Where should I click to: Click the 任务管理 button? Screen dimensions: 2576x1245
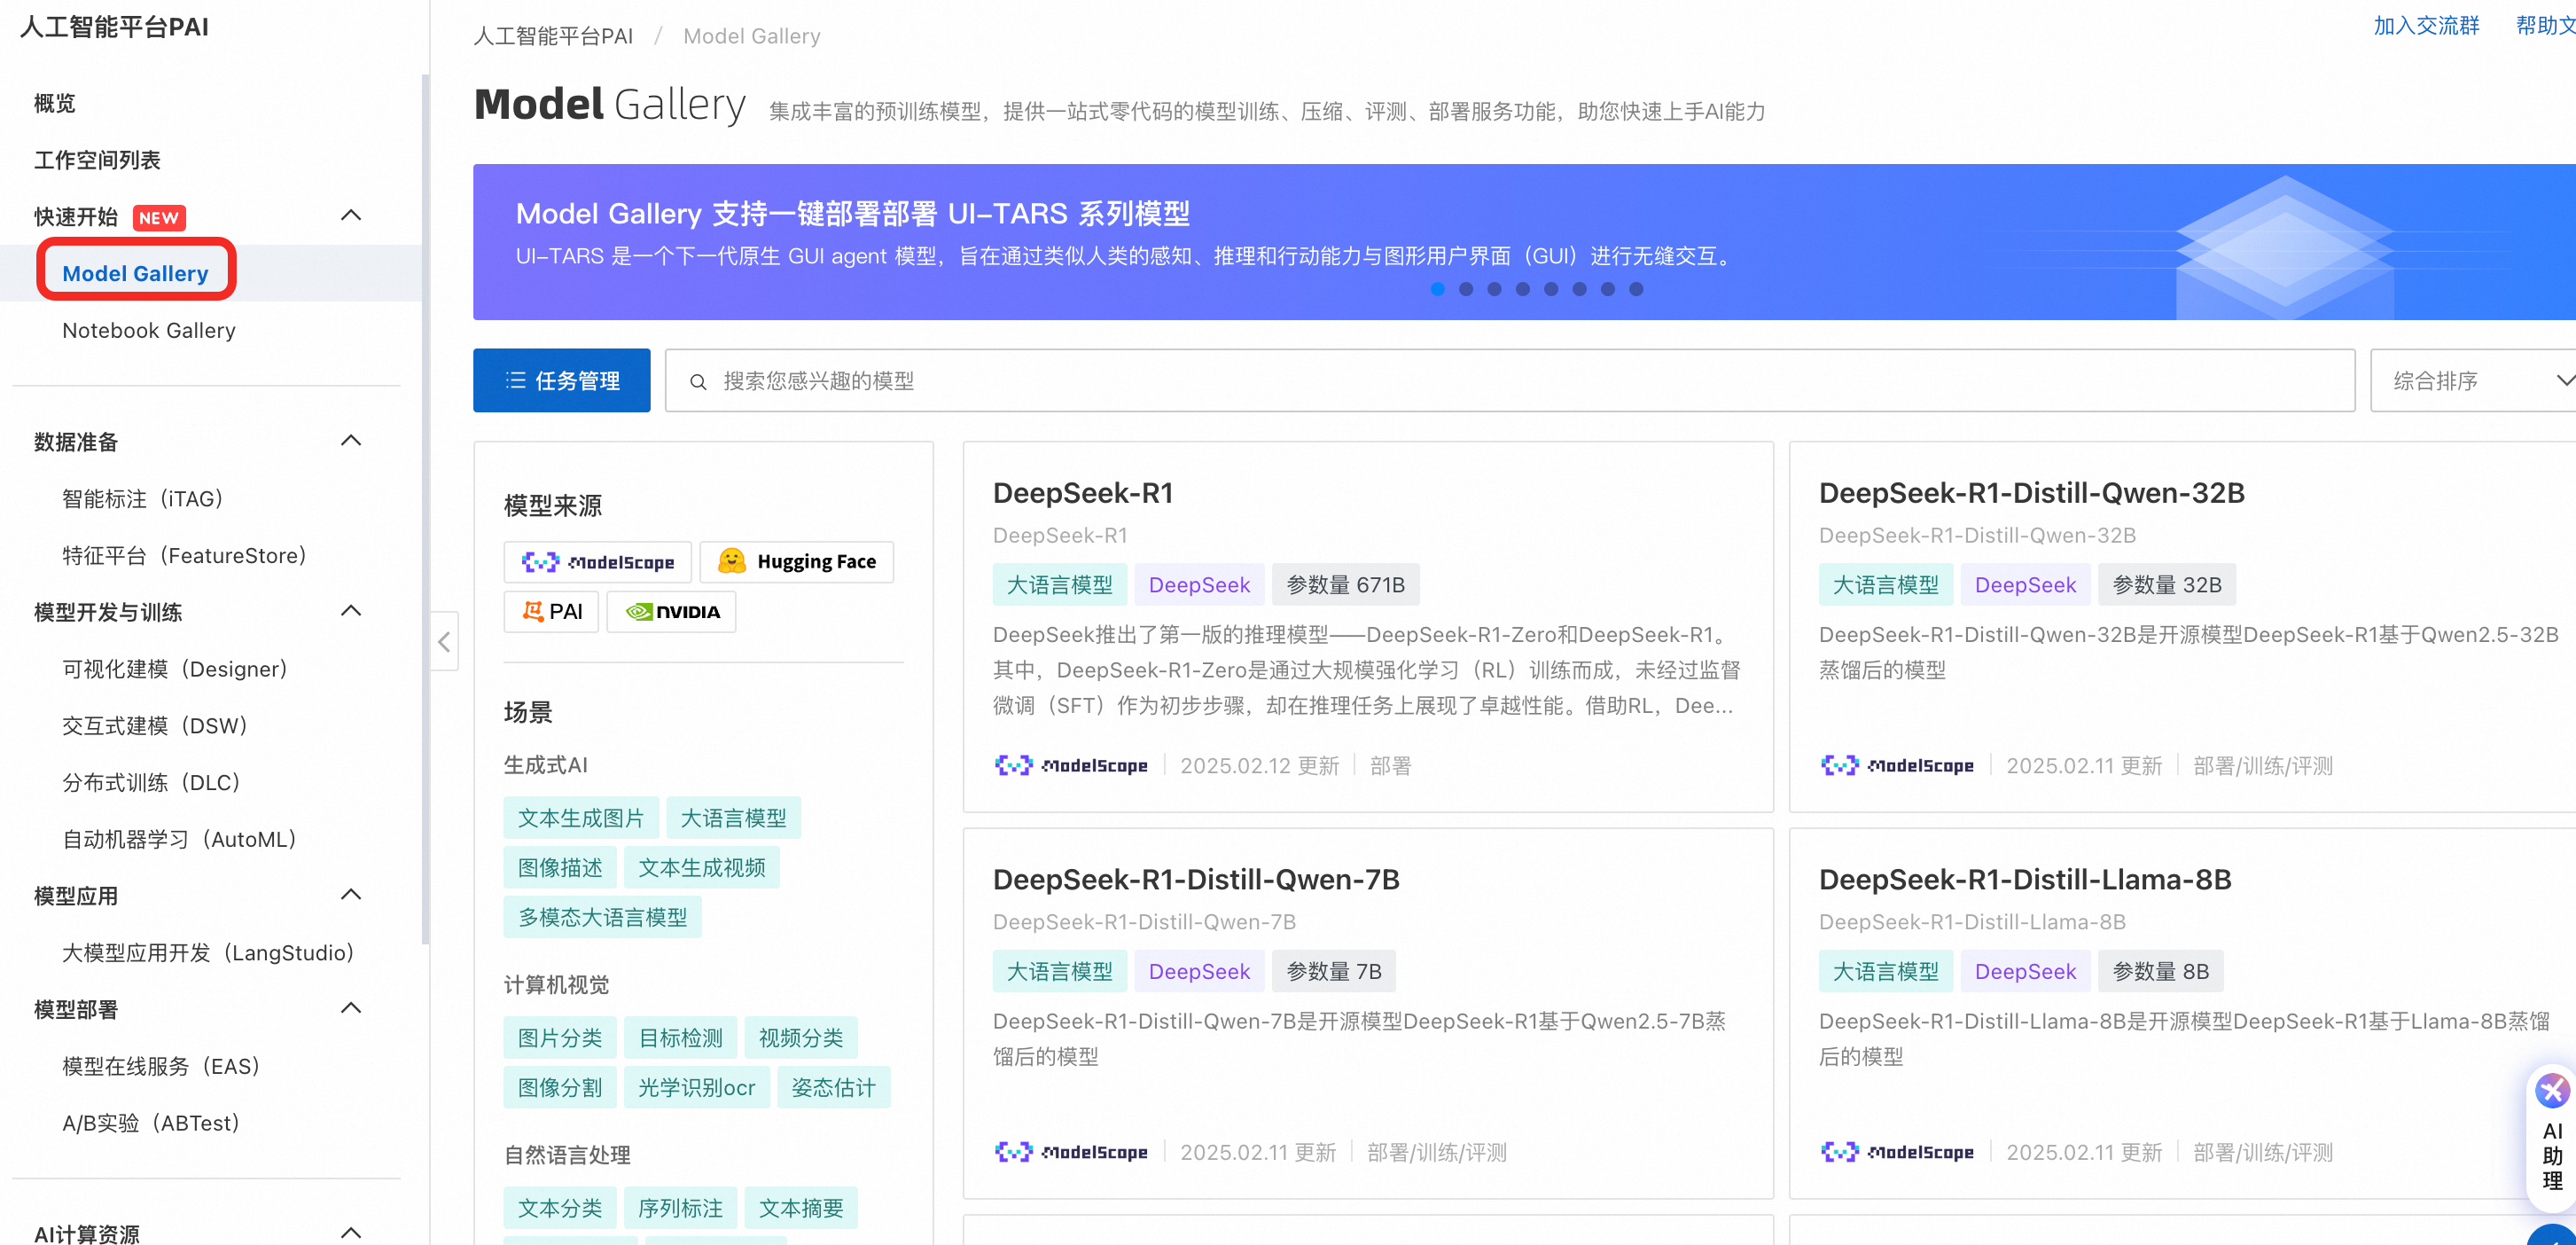click(x=561, y=381)
